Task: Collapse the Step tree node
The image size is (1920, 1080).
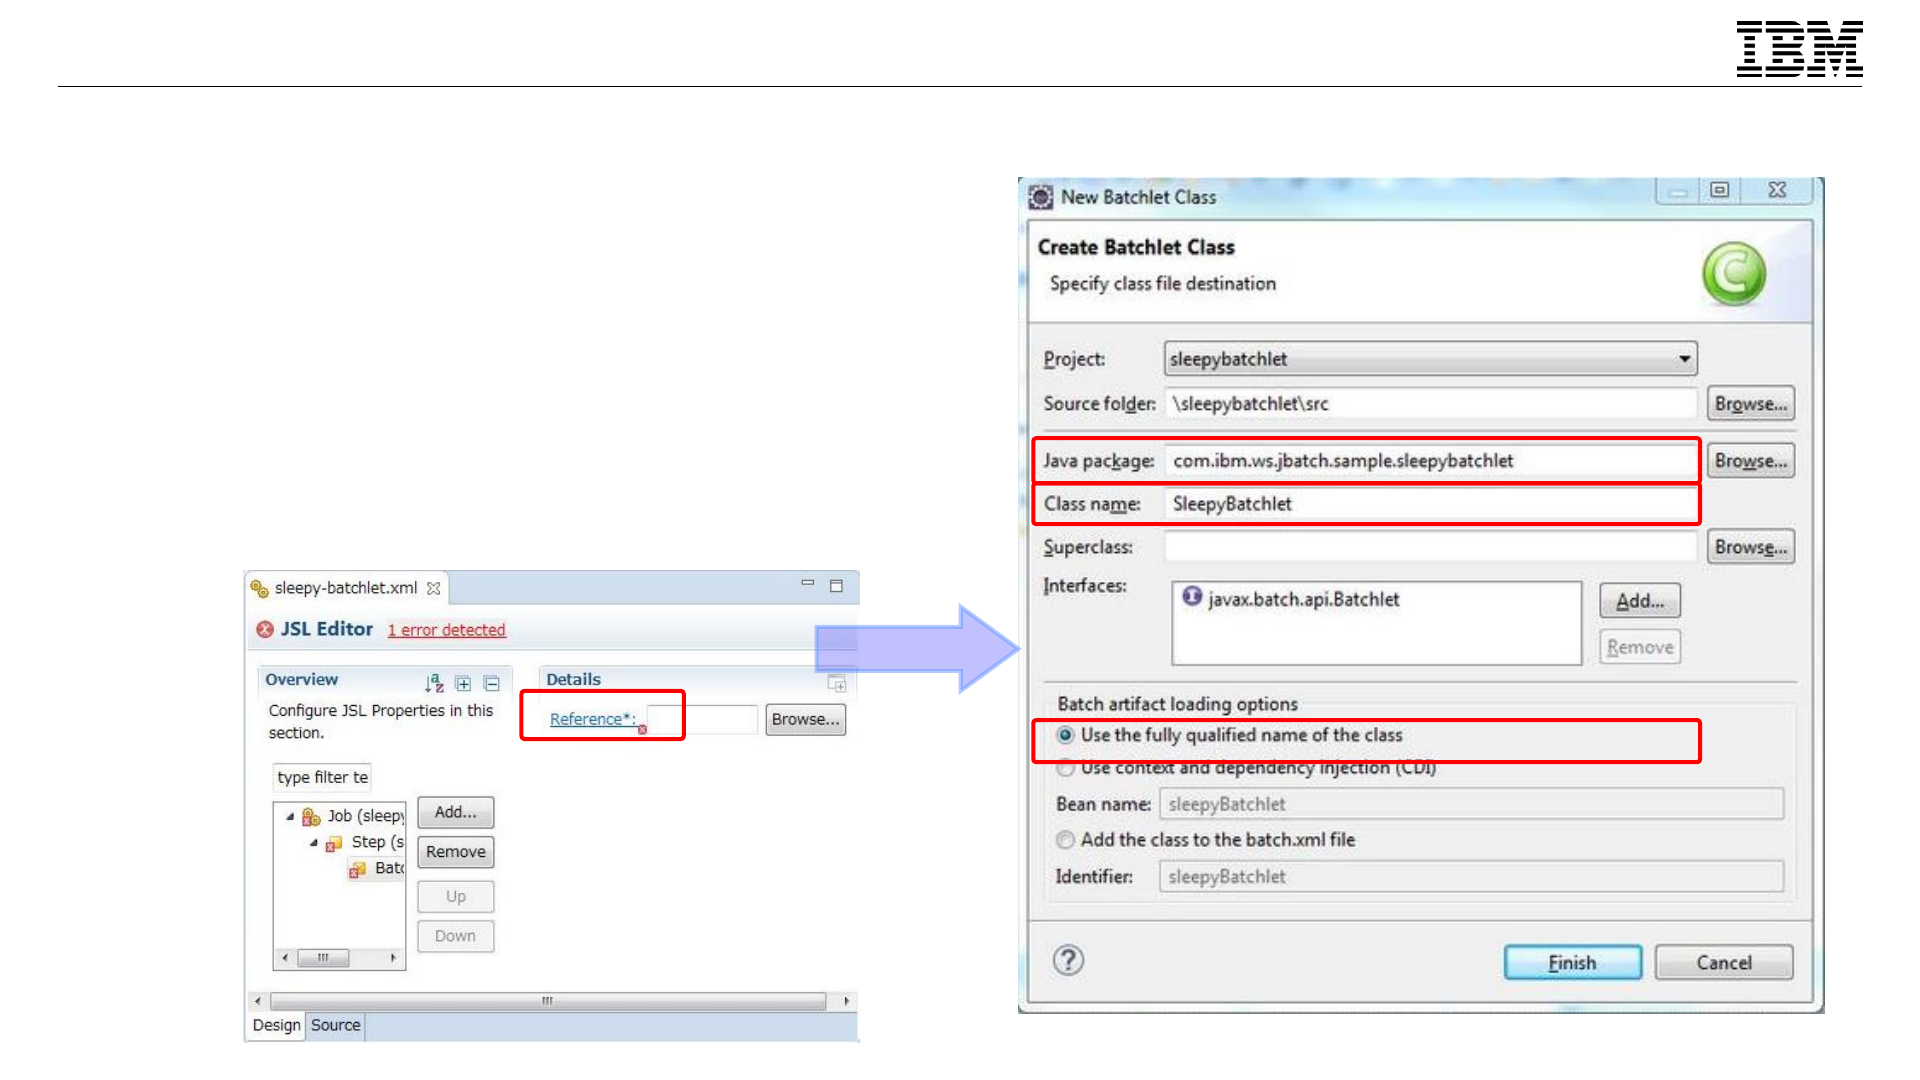Action: (313, 843)
